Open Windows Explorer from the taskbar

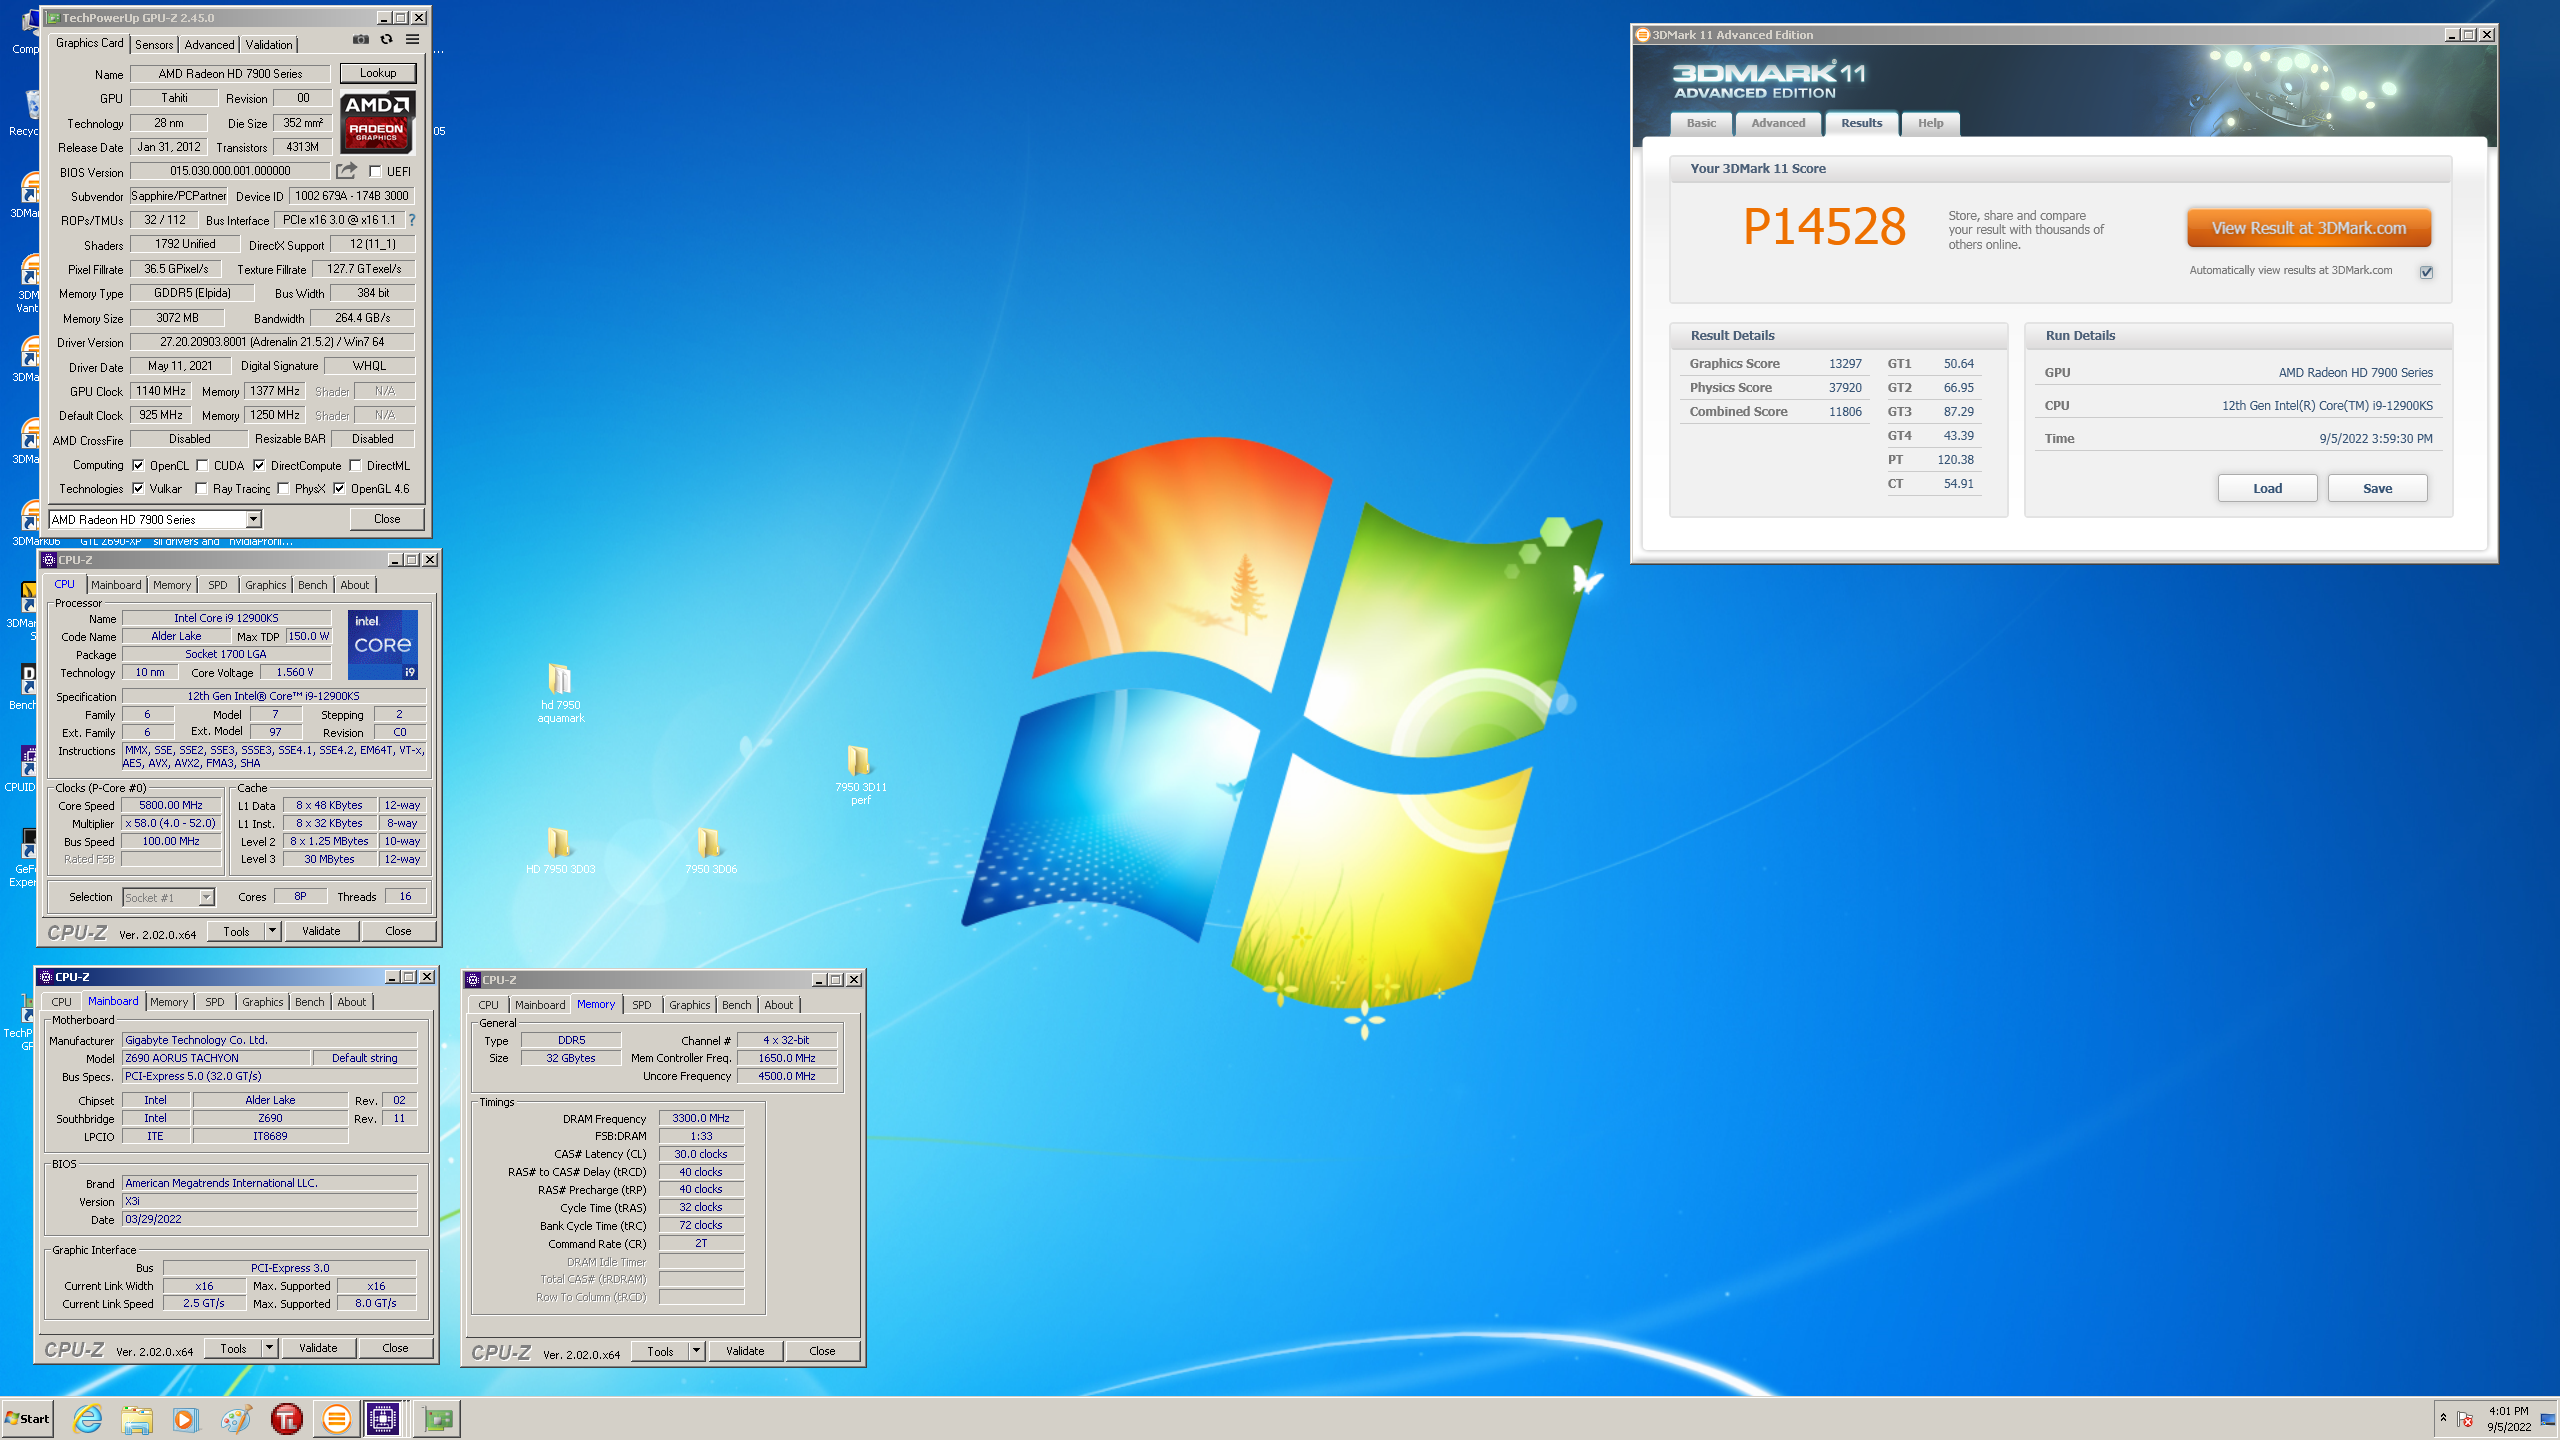(x=137, y=1418)
